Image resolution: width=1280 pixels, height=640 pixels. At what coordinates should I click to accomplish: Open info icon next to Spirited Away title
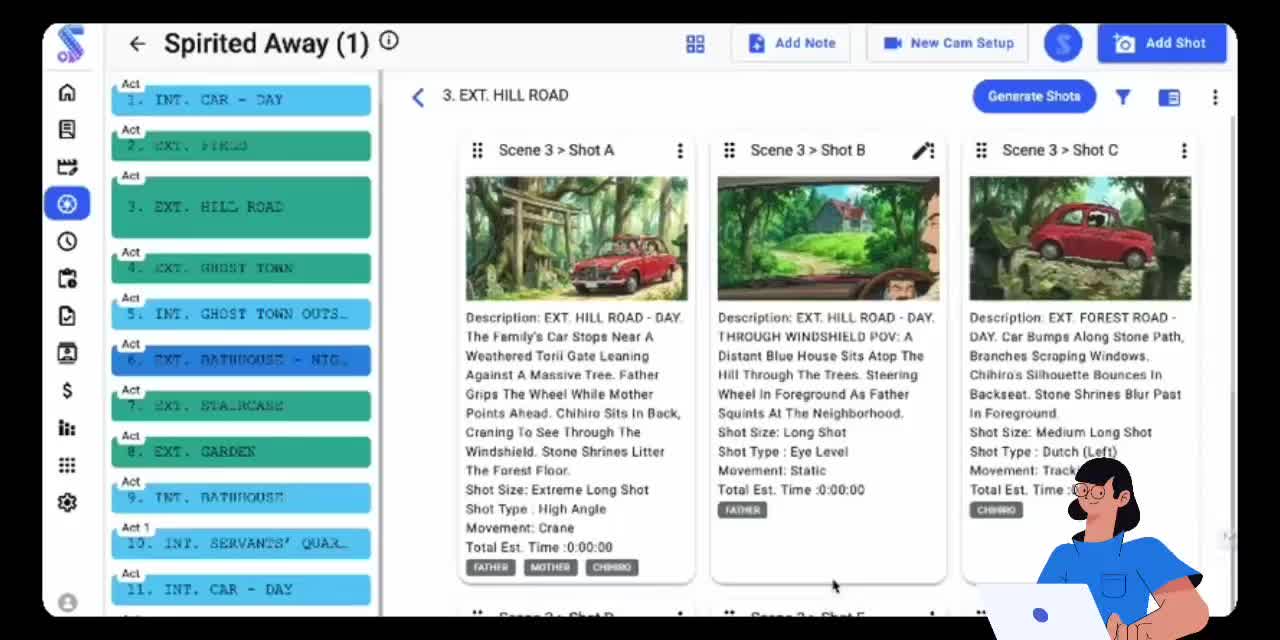(x=389, y=41)
